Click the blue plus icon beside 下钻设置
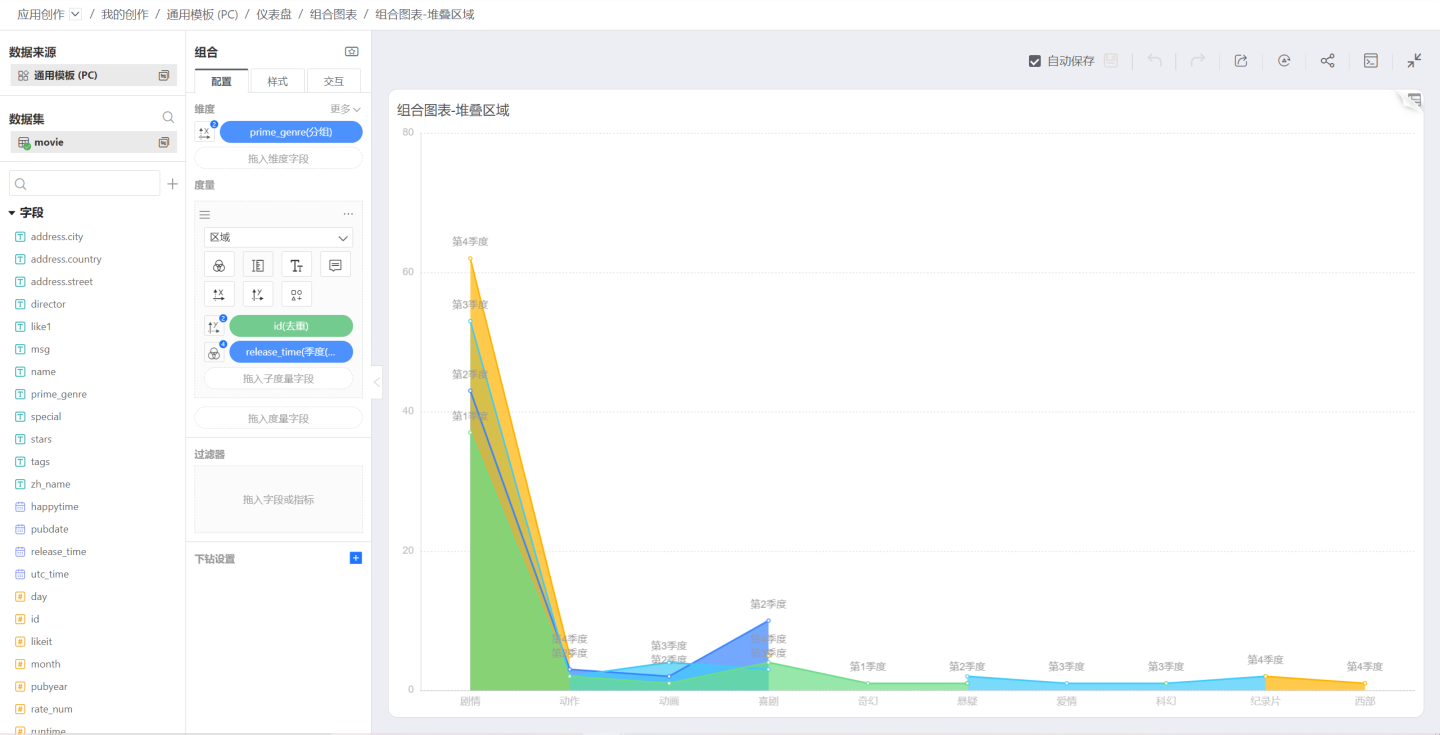Viewport: 1440px width, 735px height. click(x=355, y=558)
